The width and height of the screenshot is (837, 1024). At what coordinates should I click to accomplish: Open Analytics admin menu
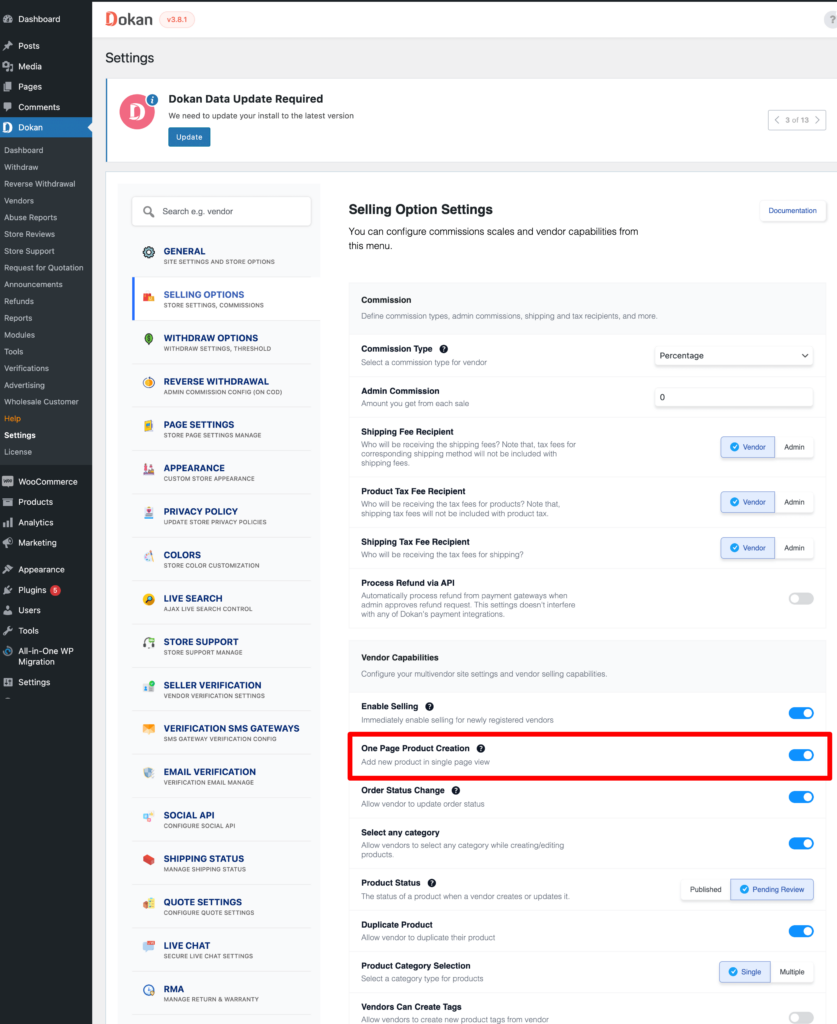pyautogui.click(x=46, y=522)
